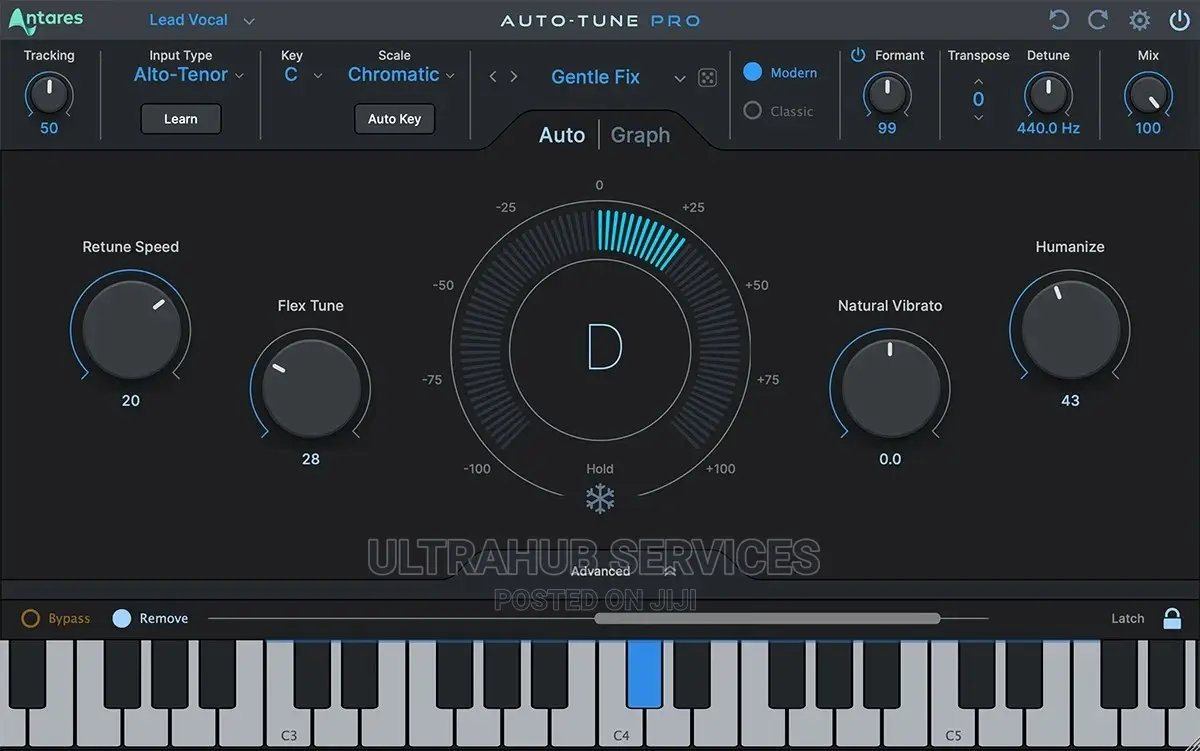Screen dimensions: 1200x751
Task: Enable the Bypass keyboard mode
Action: [x=31, y=618]
